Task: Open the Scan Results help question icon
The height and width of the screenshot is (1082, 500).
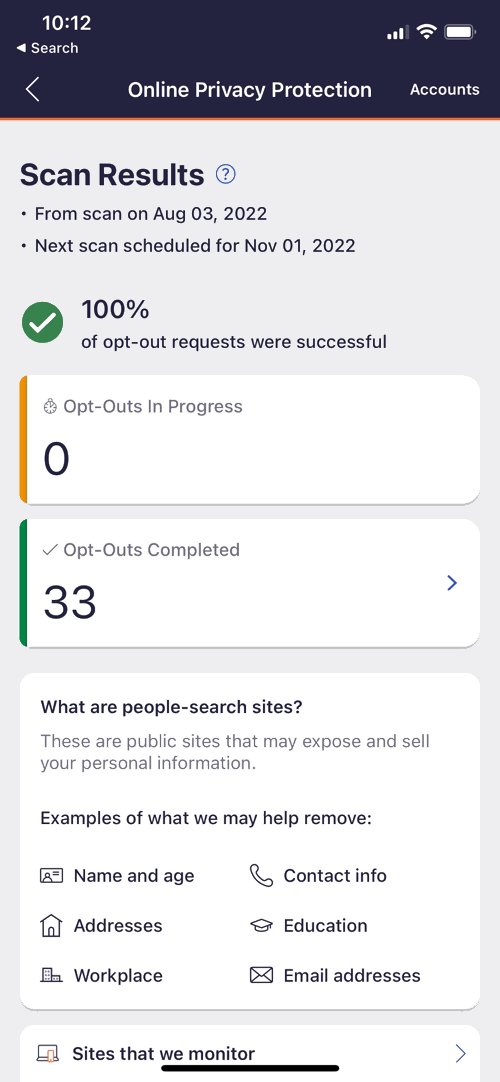Action: tap(226, 175)
